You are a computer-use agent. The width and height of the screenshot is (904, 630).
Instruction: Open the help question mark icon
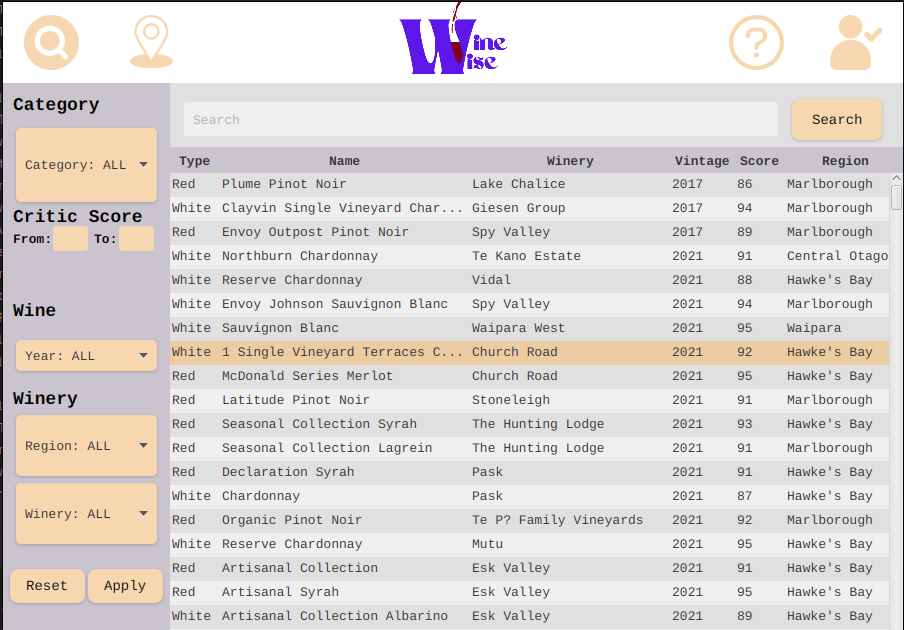click(x=756, y=43)
